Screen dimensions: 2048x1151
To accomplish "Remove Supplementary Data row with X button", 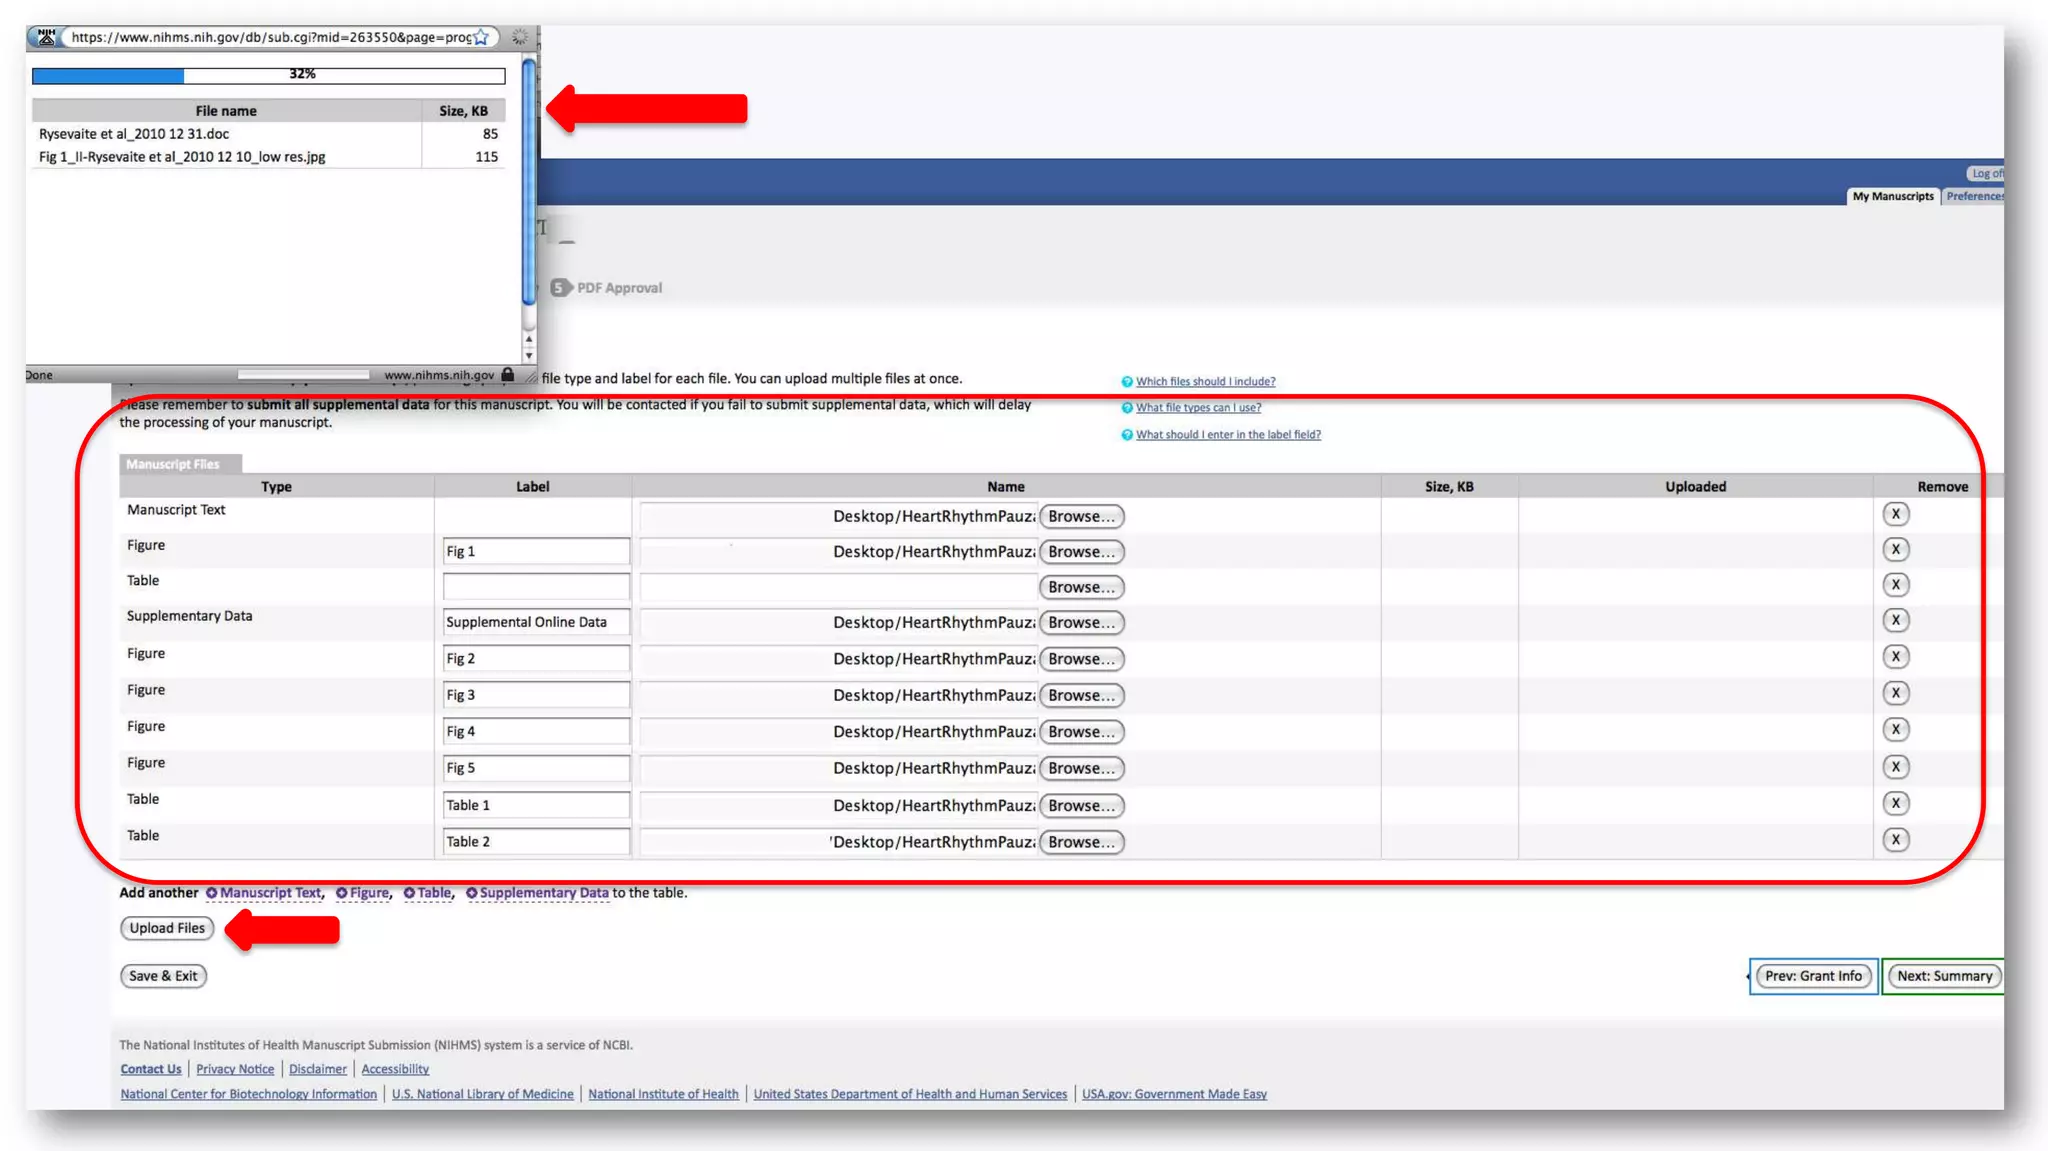I will pyautogui.click(x=1895, y=620).
